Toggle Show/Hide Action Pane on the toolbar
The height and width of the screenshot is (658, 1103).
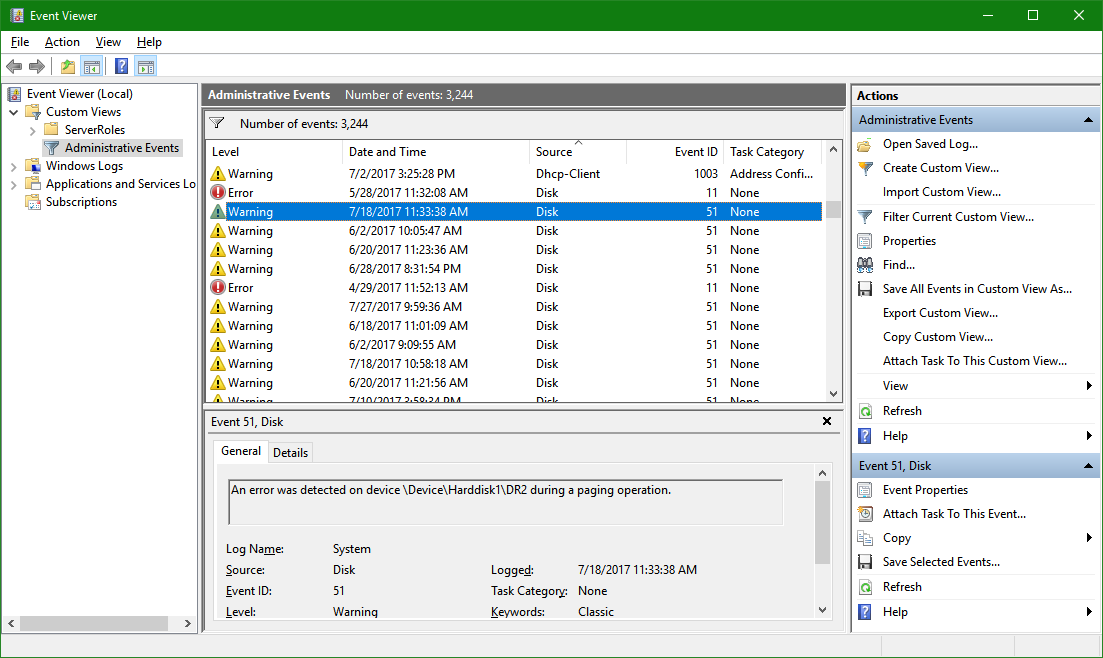point(146,66)
